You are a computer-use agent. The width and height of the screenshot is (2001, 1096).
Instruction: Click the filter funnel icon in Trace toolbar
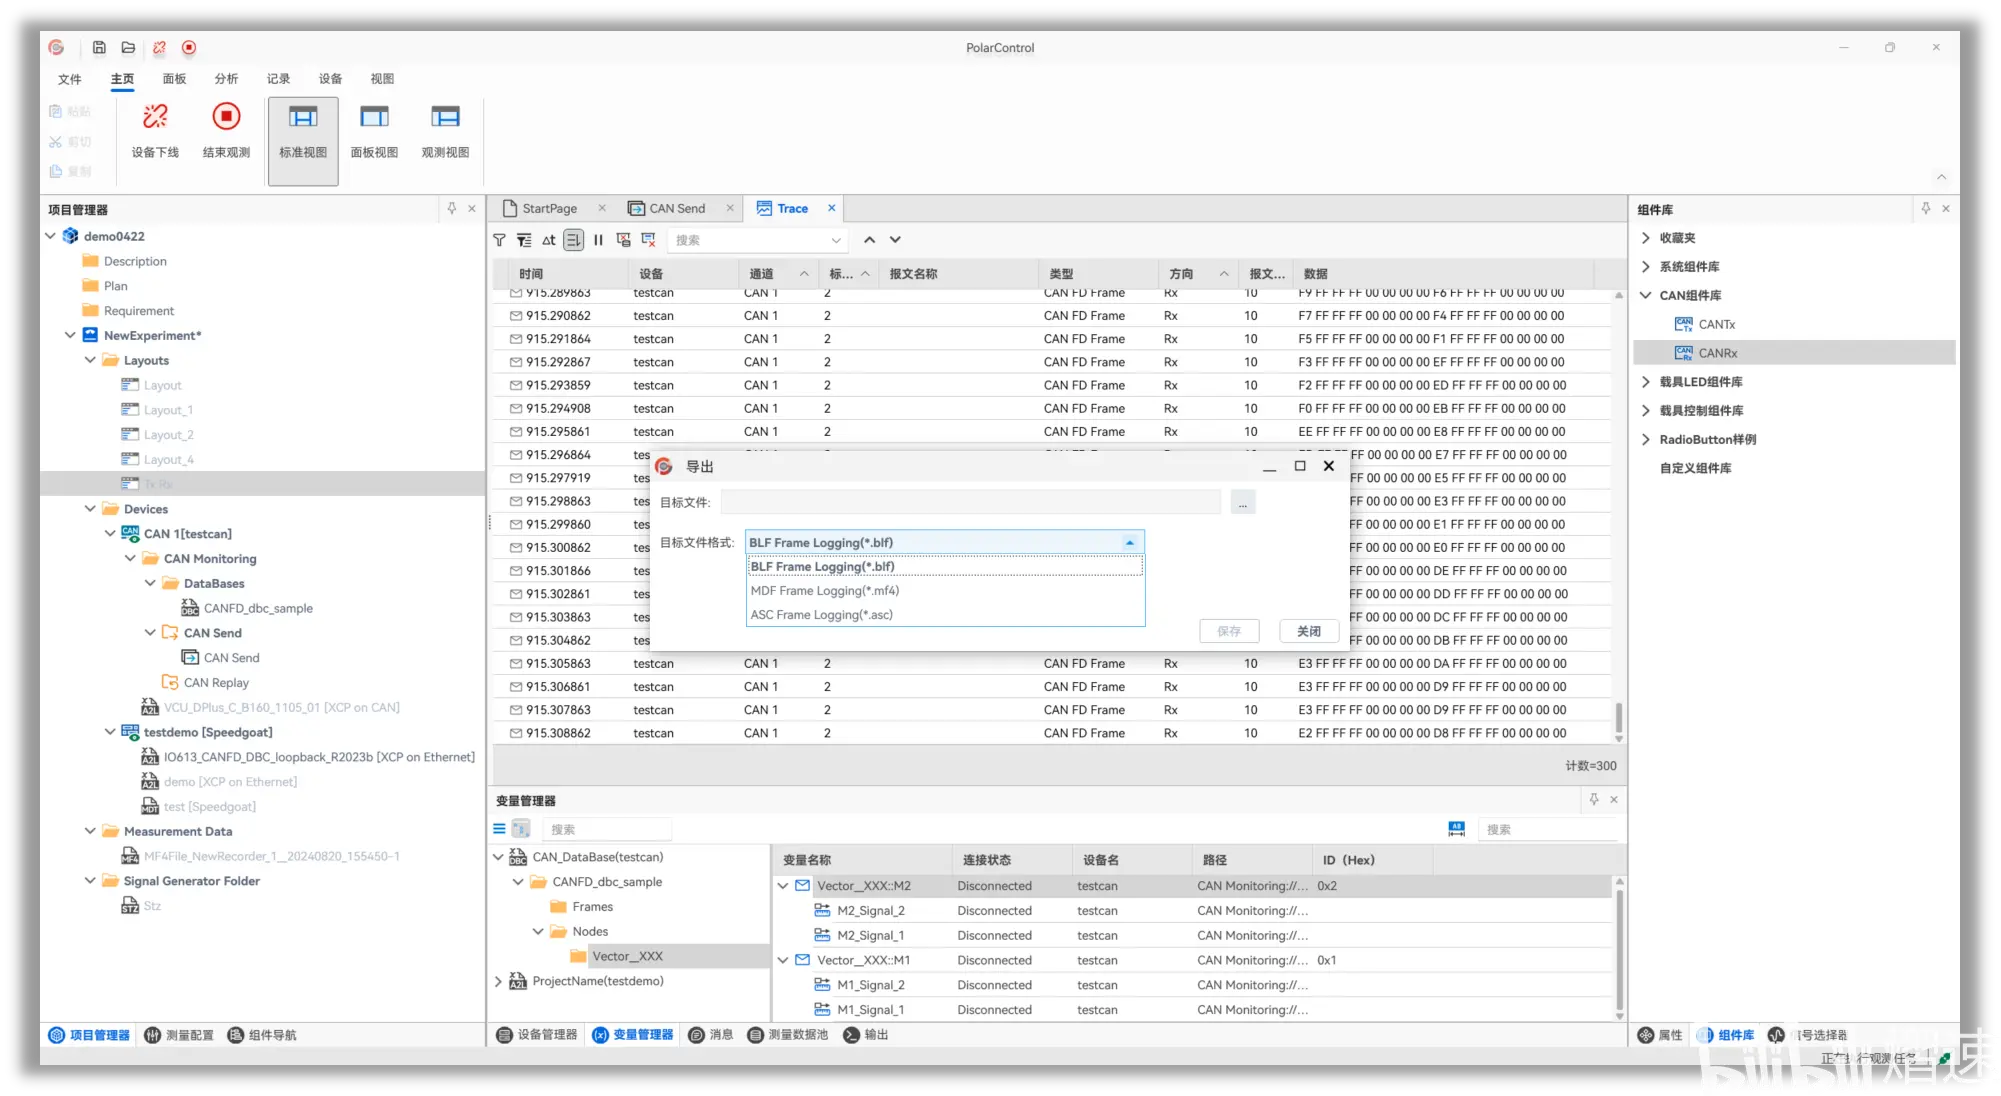pos(499,240)
